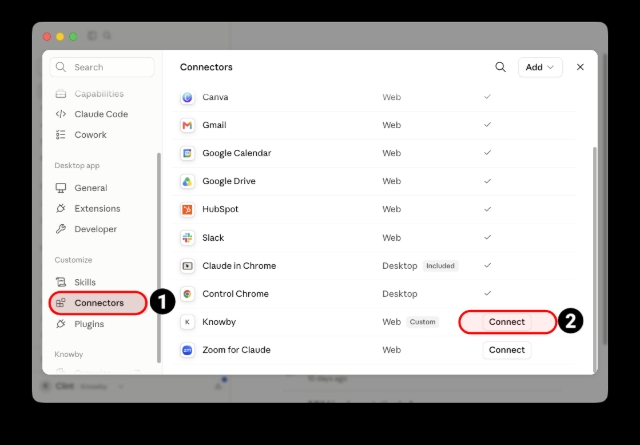Click the 'Custom' badge on Knowby
The image size is (640, 445).
(x=422, y=322)
